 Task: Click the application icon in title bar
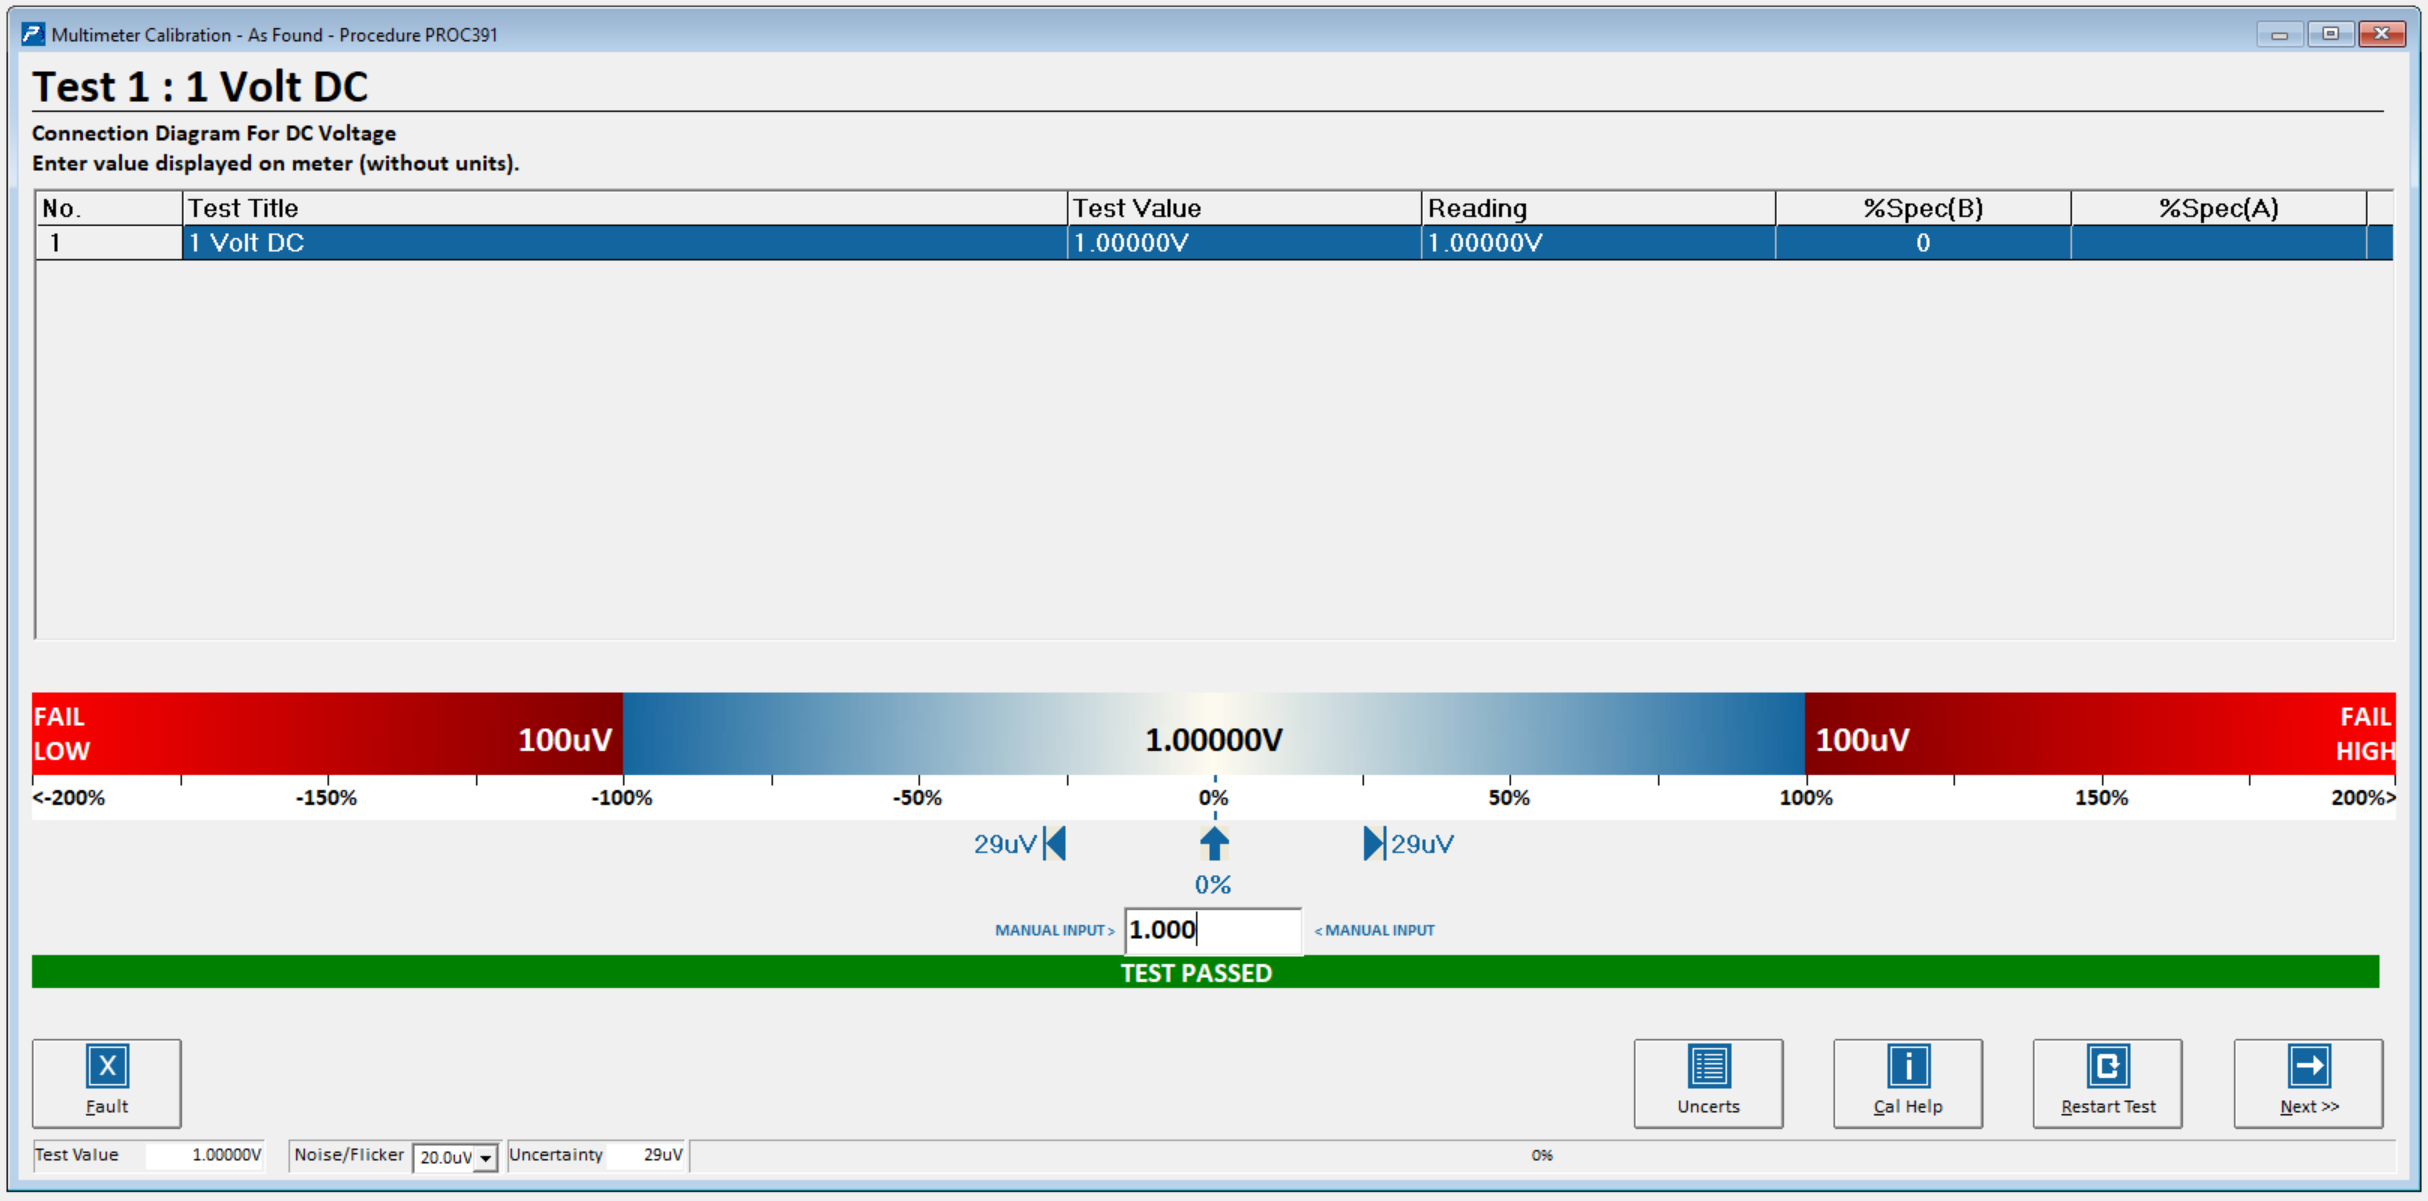coord(33,35)
